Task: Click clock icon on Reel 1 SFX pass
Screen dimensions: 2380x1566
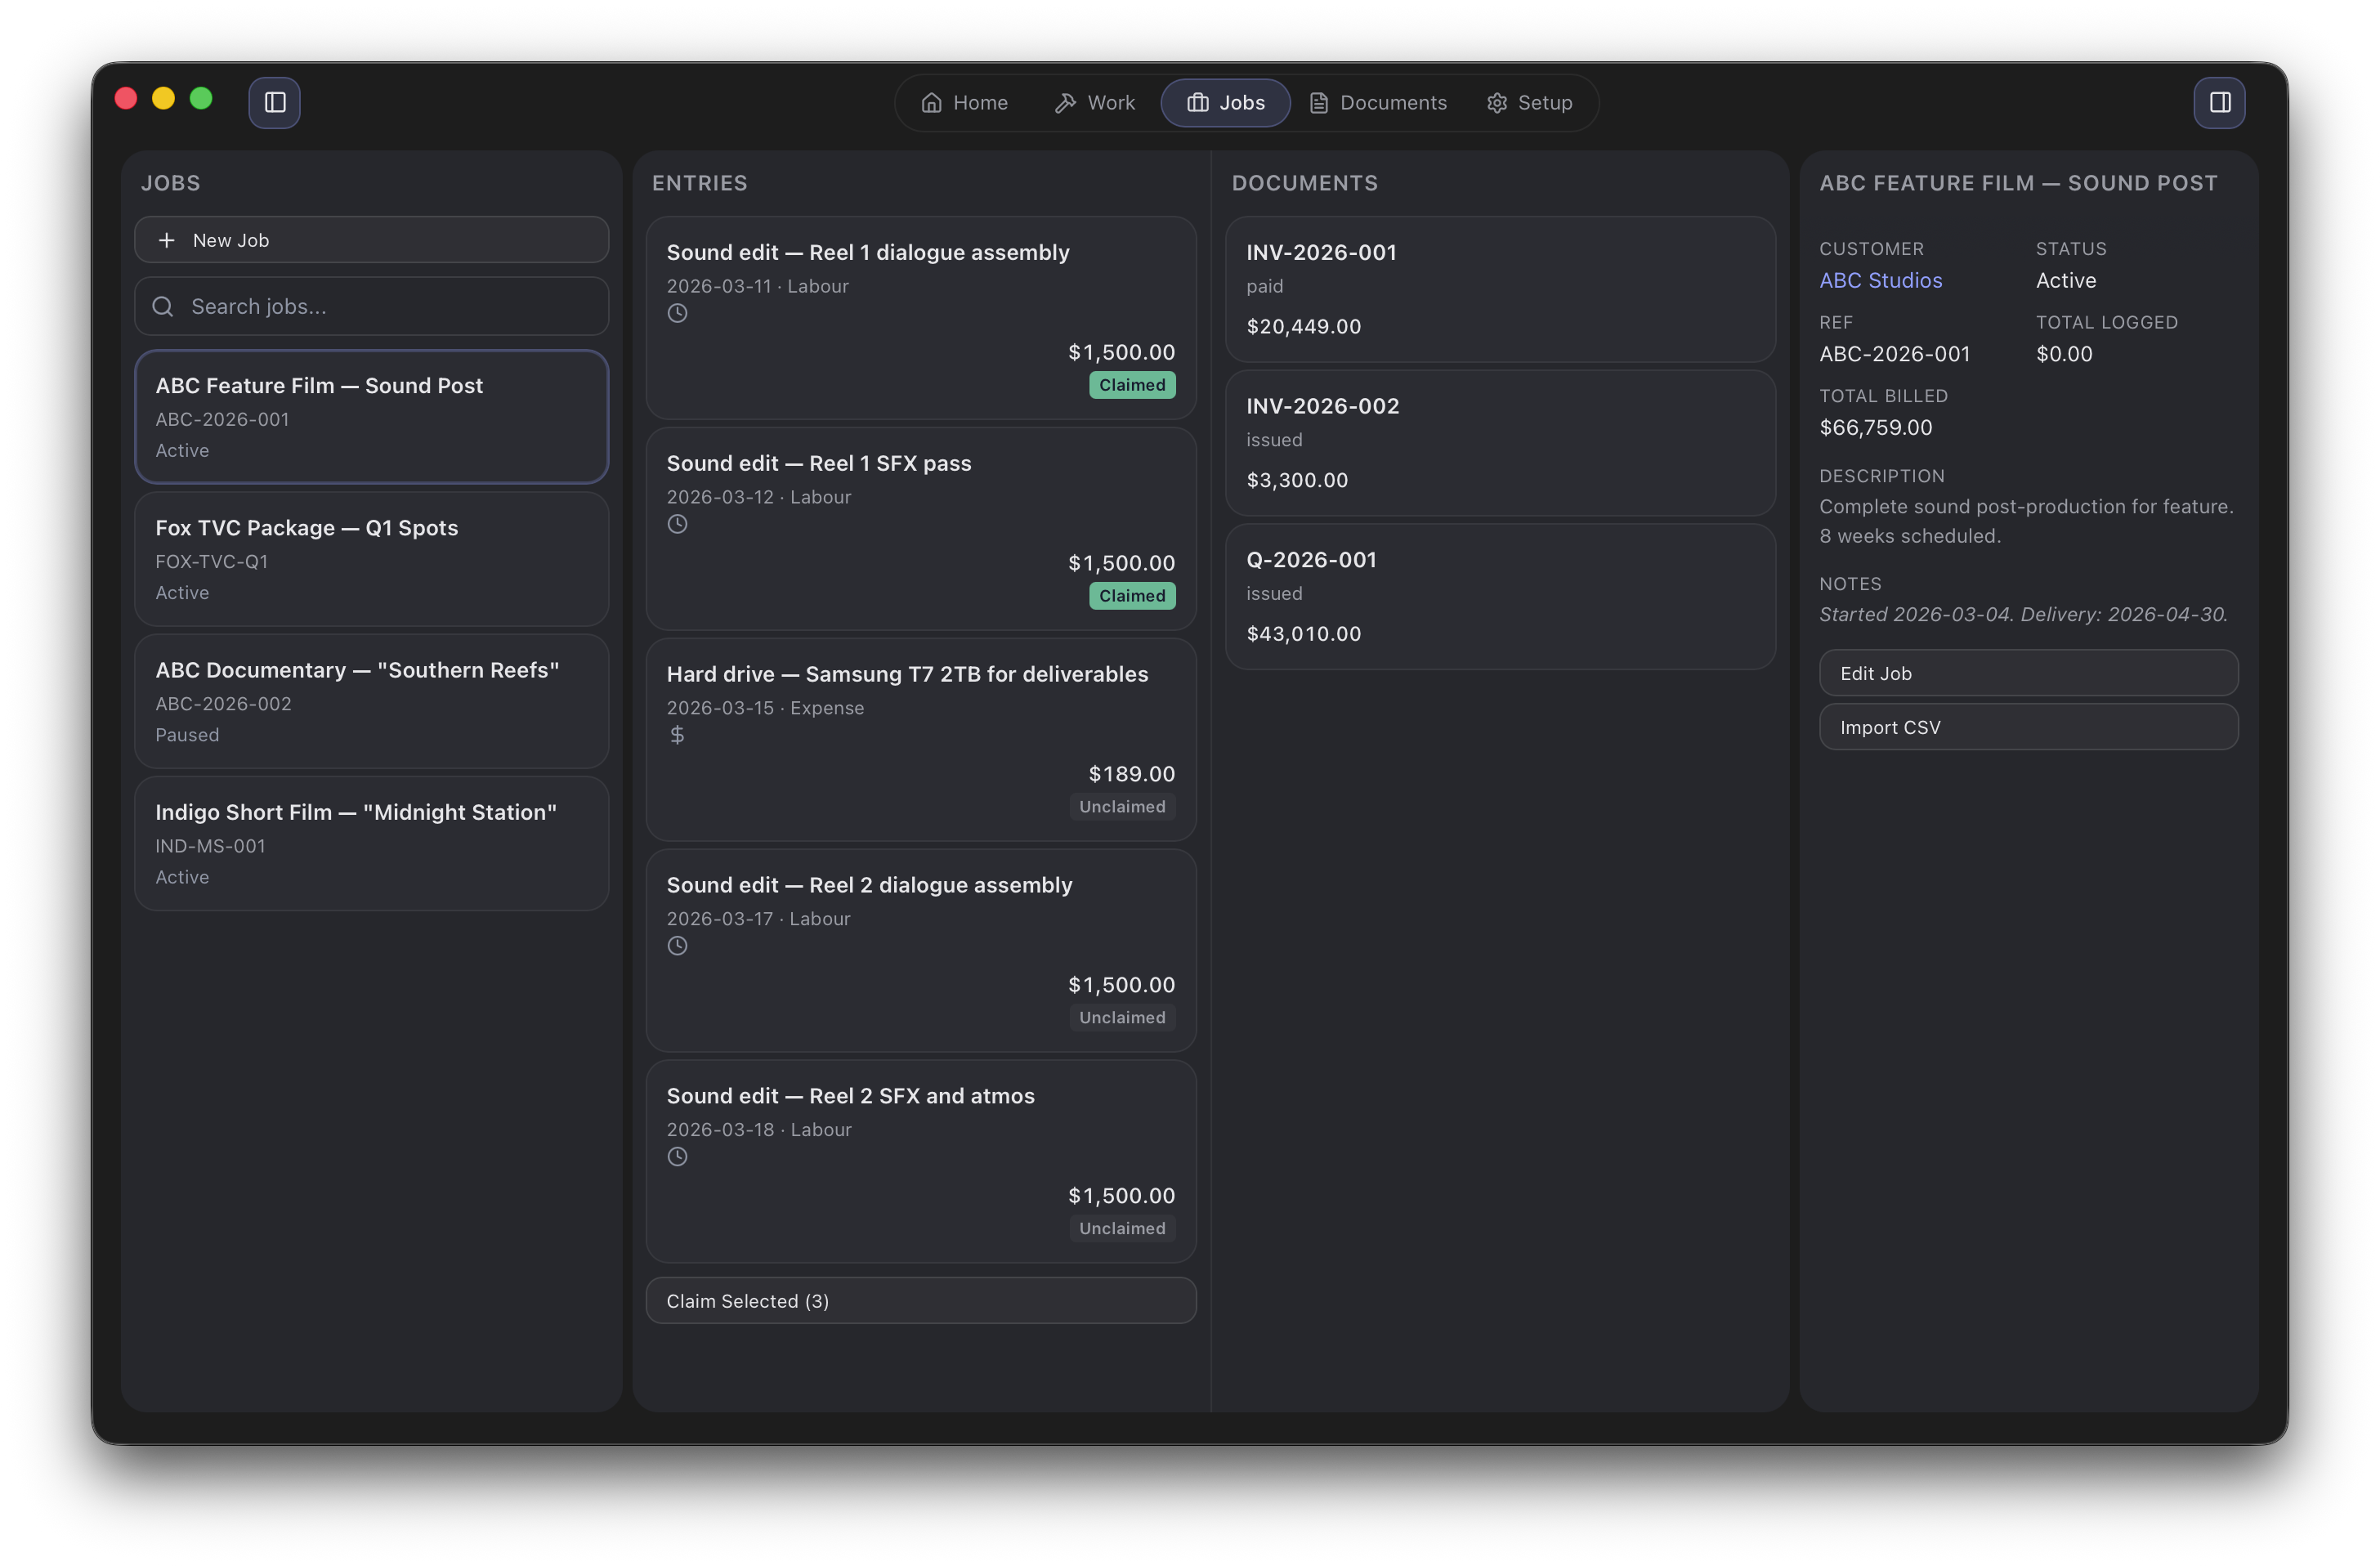Action: (677, 524)
